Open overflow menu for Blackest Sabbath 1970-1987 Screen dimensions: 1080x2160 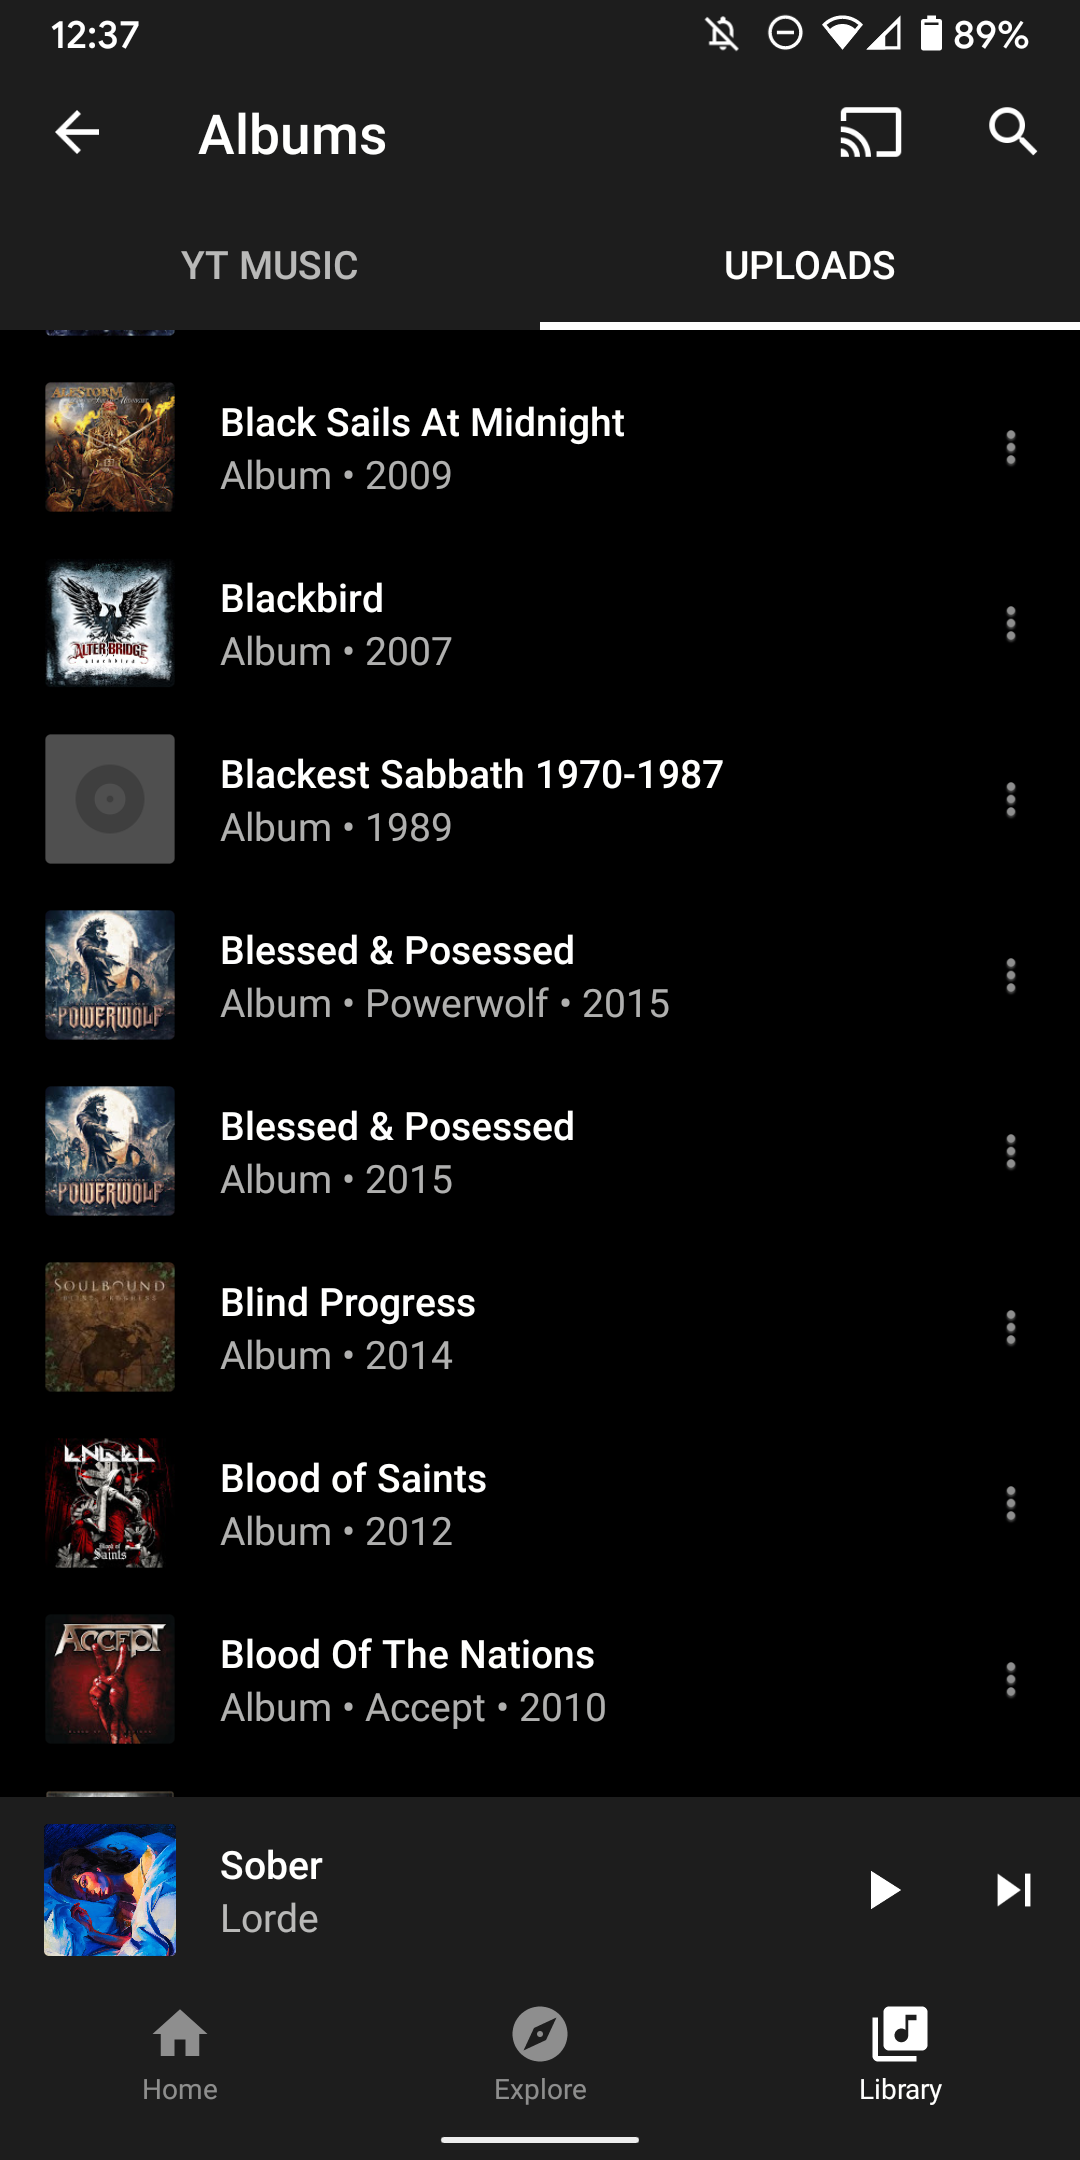1011,800
